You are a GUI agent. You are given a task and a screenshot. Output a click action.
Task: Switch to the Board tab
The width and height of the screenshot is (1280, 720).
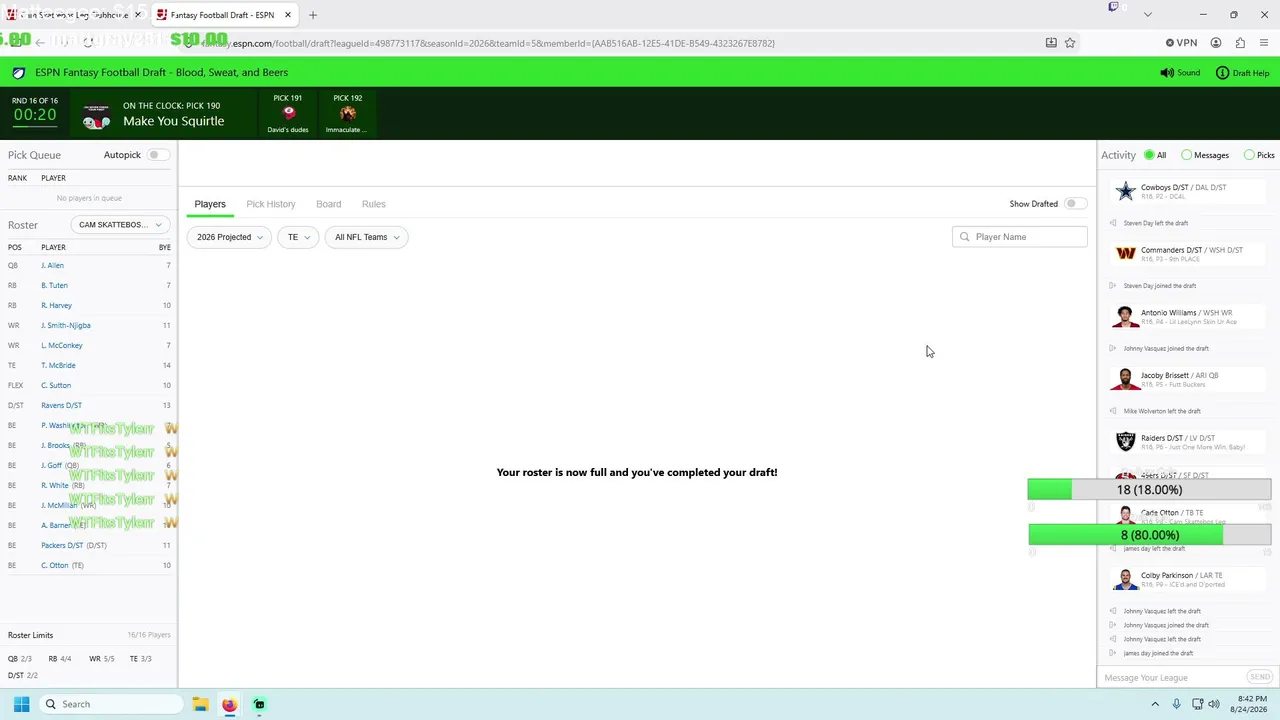tap(329, 204)
